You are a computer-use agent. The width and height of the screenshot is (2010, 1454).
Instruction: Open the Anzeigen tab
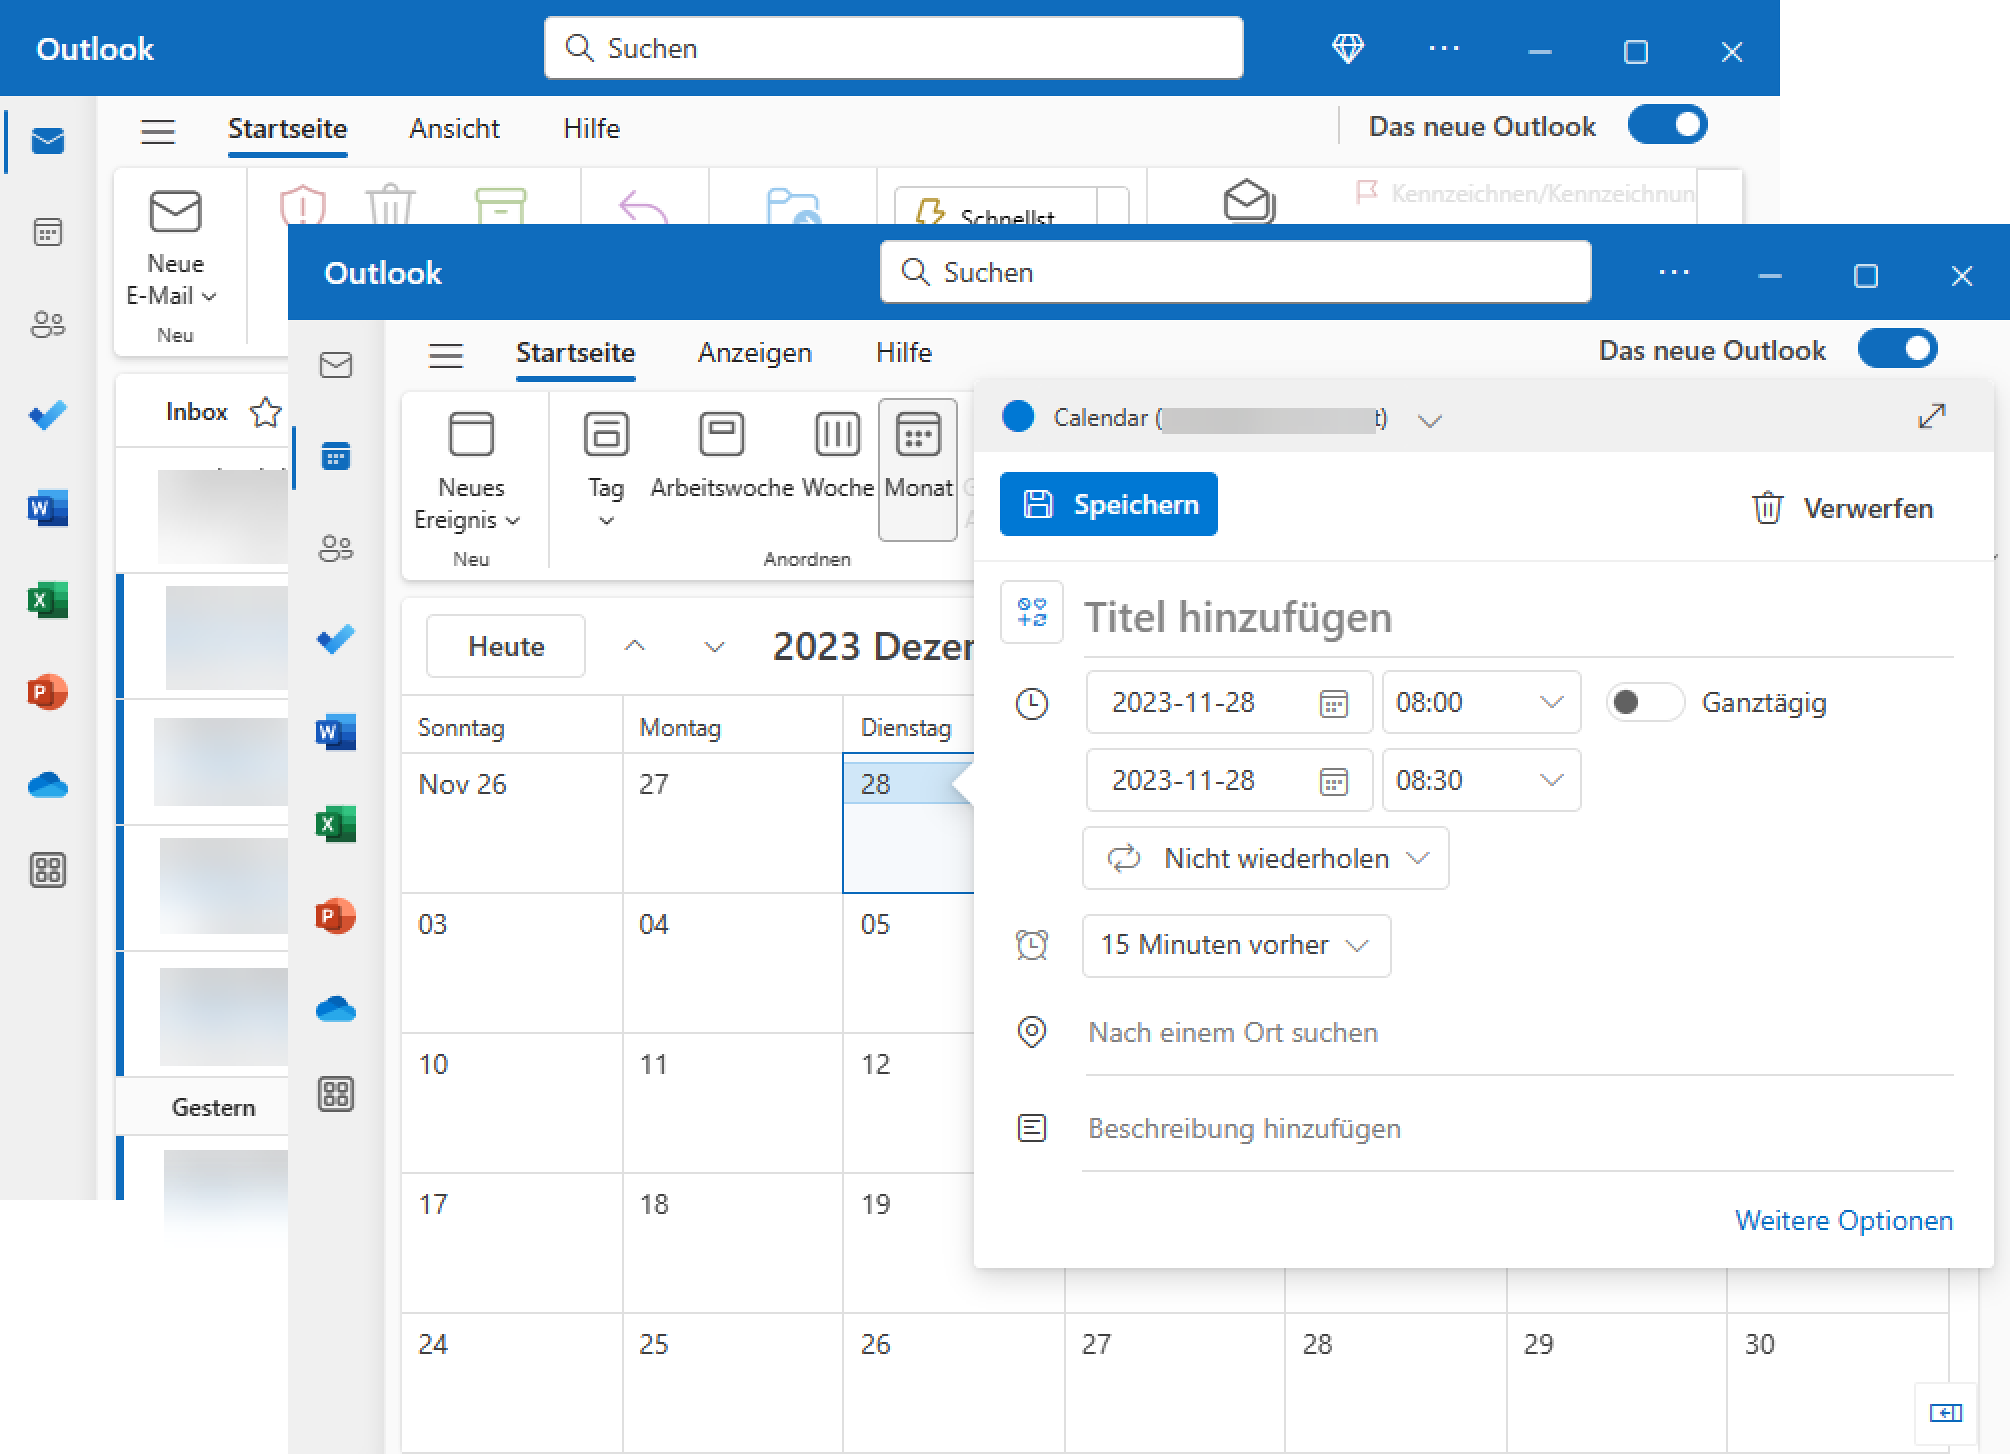pyautogui.click(x=754, y=353)
